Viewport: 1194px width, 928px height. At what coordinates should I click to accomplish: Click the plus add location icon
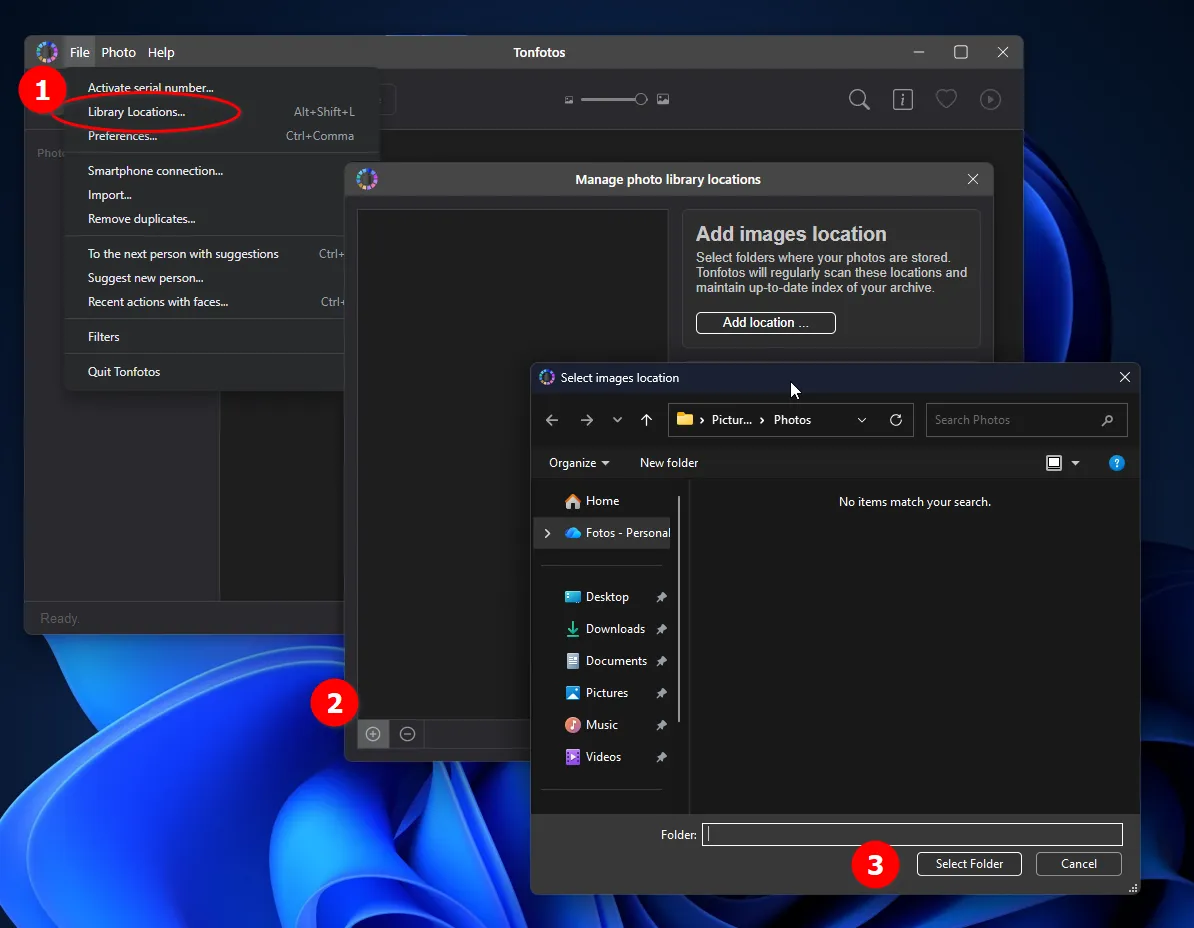tap(373, 734)
